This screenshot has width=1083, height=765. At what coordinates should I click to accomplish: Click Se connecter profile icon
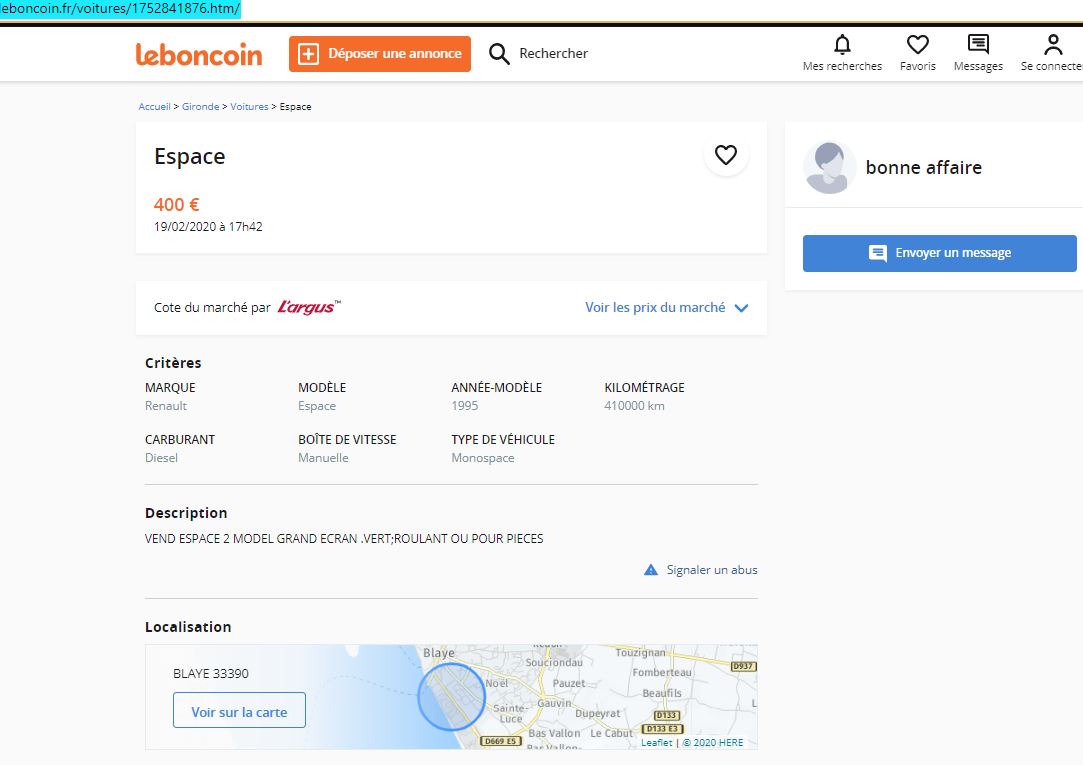click(1052, 45)
